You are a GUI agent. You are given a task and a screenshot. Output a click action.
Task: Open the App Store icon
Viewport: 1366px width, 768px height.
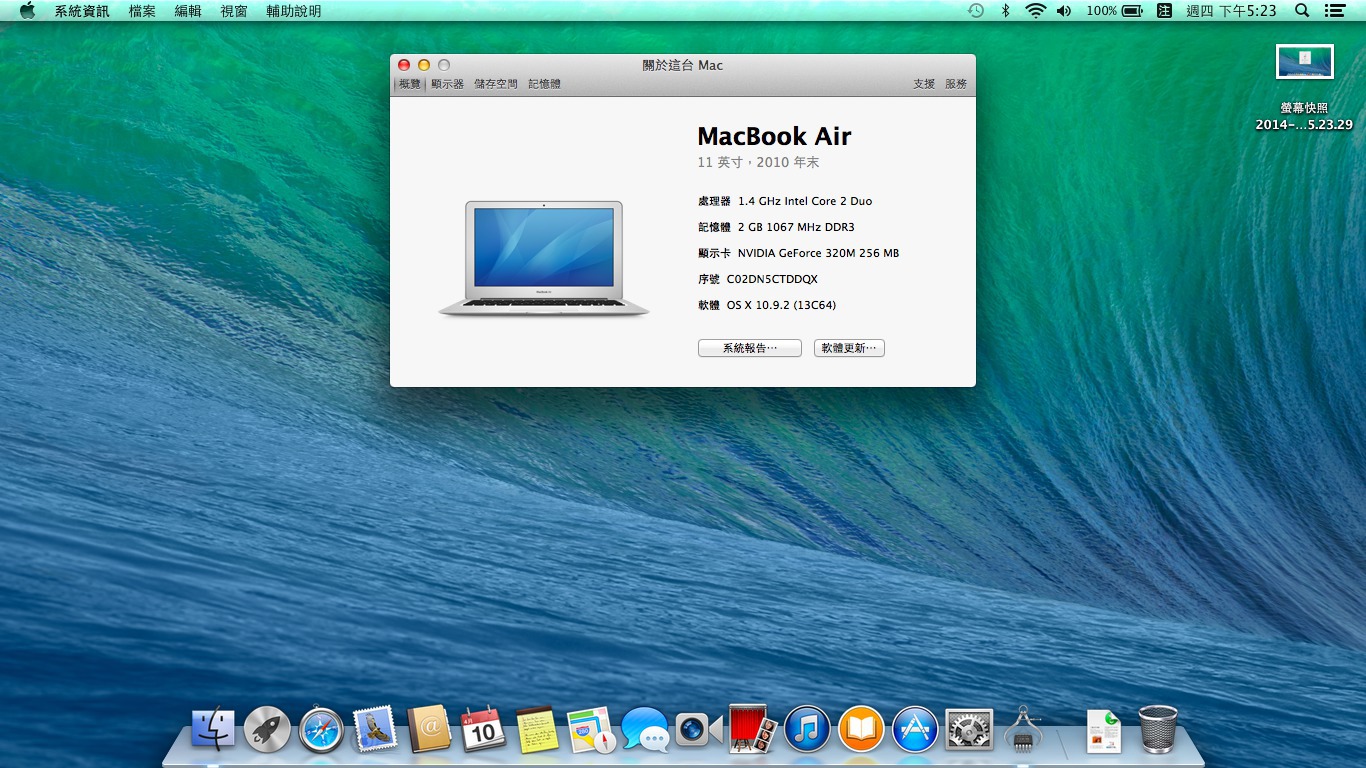pos(915,730)
